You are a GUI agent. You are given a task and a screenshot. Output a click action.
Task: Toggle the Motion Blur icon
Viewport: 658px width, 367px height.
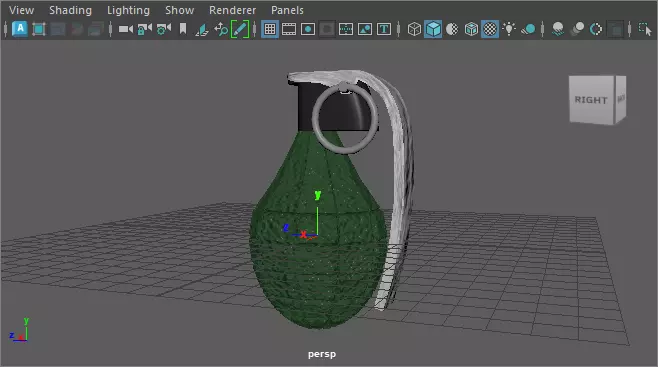pos(577,29)
